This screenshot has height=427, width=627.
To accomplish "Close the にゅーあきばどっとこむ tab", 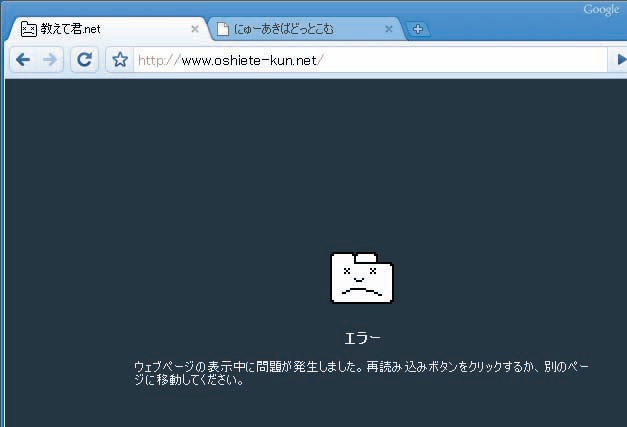I will [389, 29].
